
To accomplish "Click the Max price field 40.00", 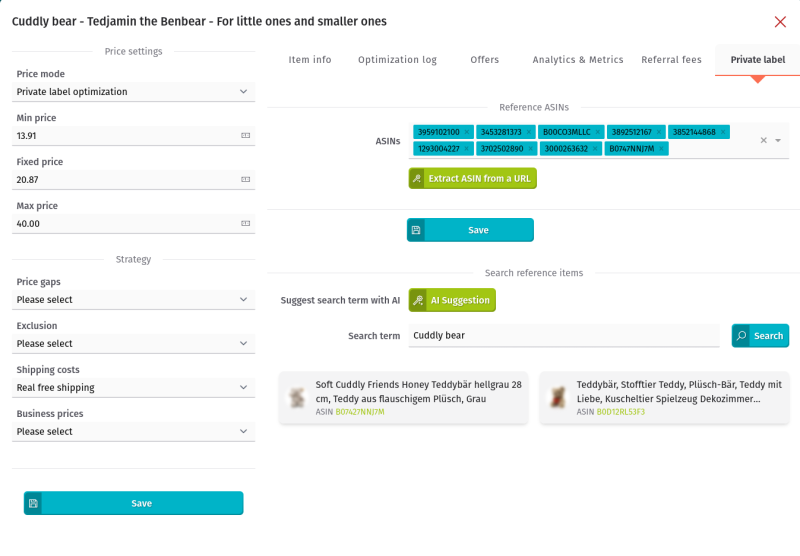I will 133,223.
